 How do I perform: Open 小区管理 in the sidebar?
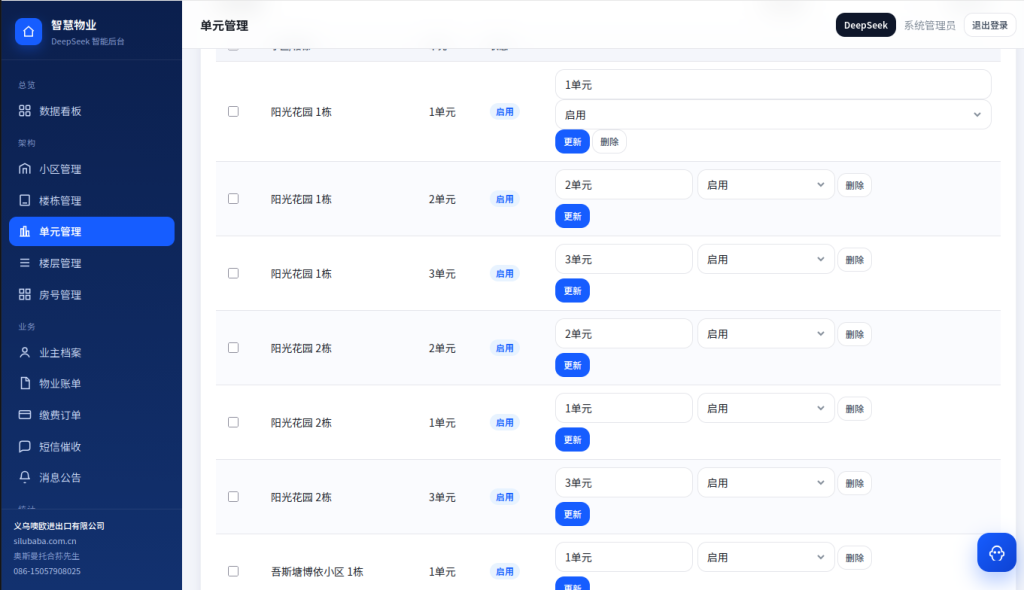[91, 169]
